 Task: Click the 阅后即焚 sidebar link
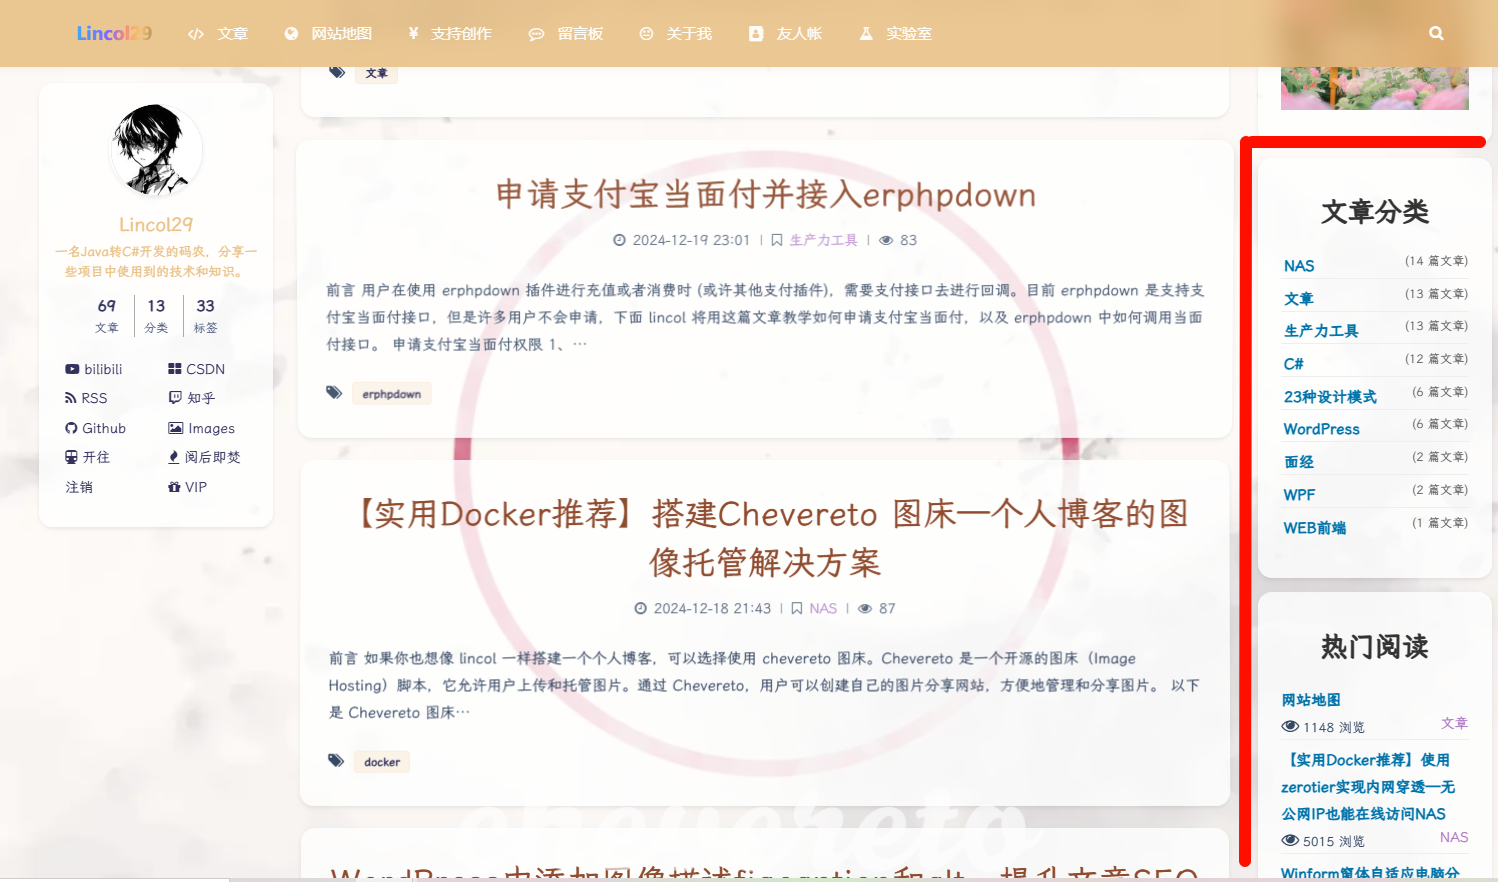(x=205, y=457)
